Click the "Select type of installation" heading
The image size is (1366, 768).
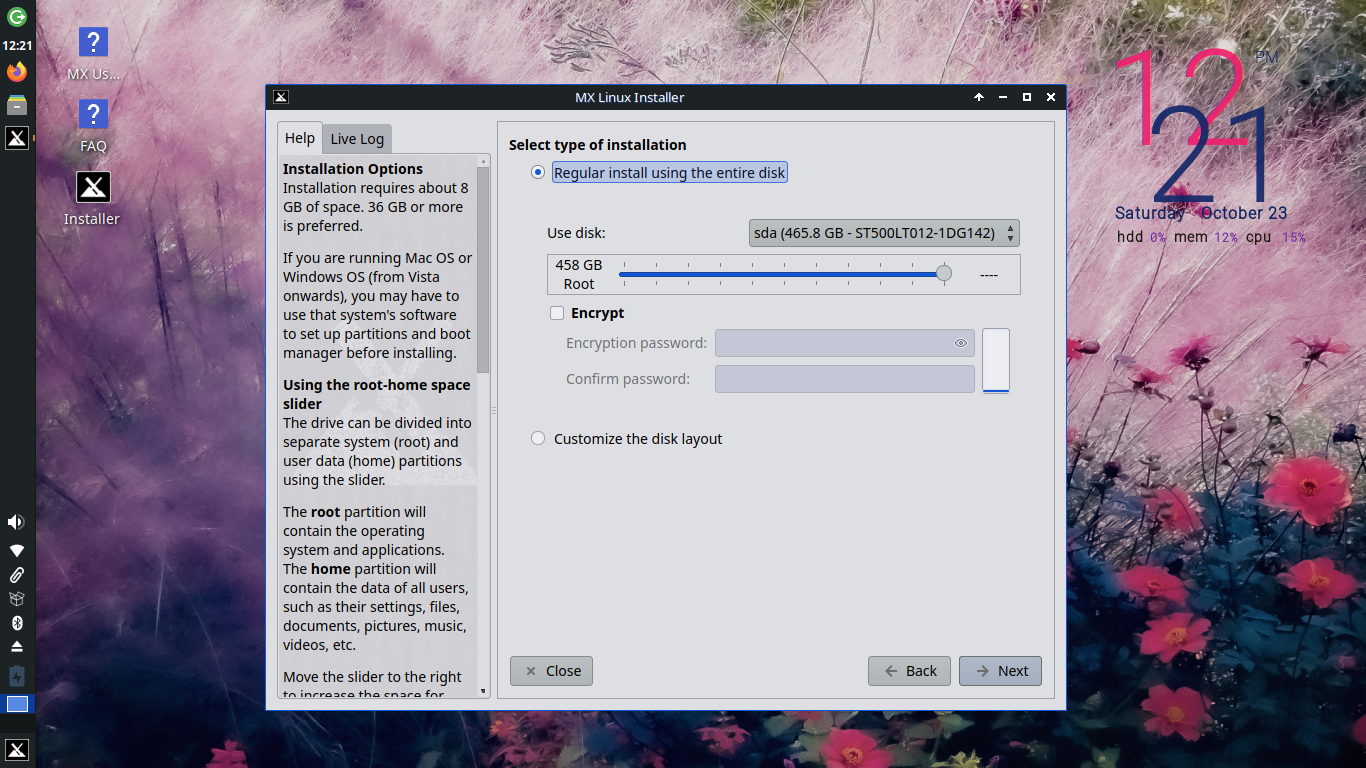tap(598, 145)
